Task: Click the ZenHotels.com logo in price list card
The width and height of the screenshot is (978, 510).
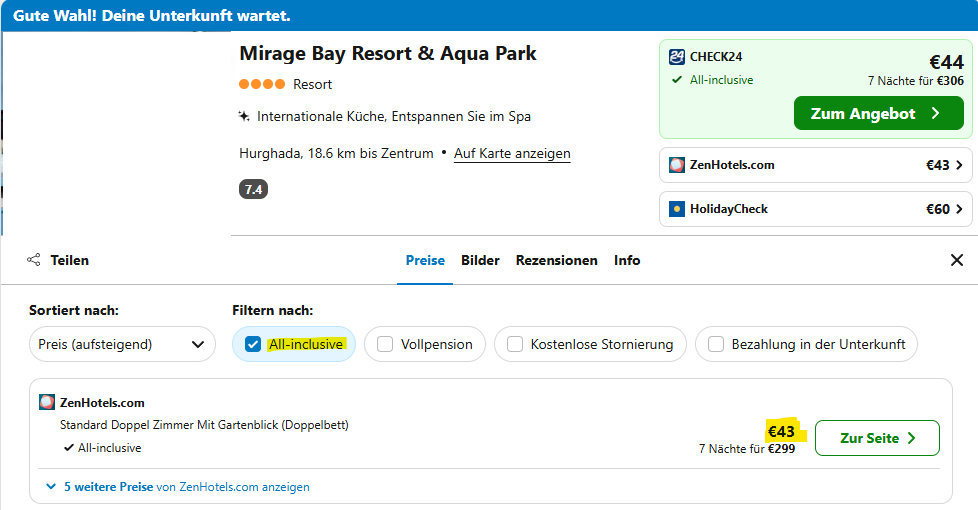Action: [x=47, y=402]
